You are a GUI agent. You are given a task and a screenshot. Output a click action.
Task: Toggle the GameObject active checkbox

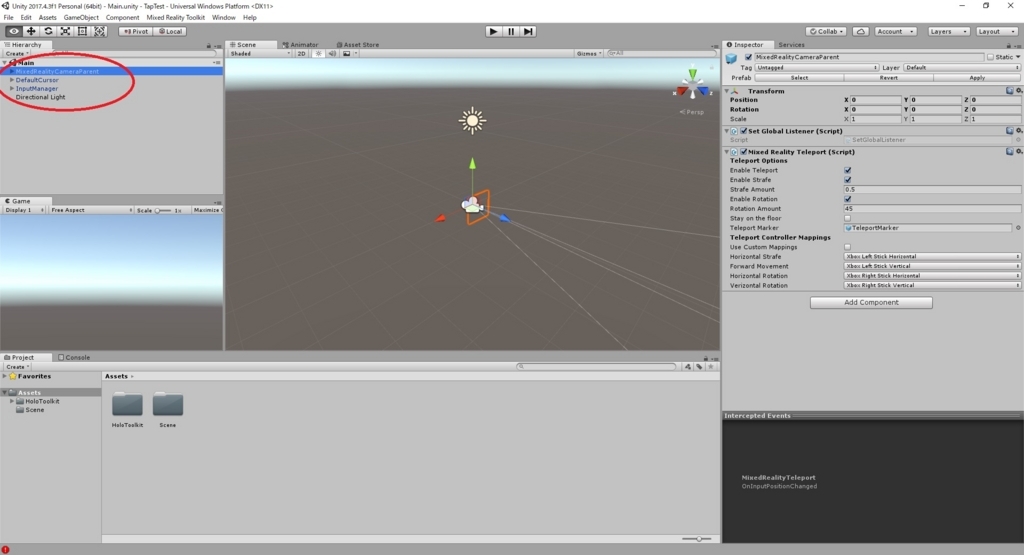click(x=748, y=57)
